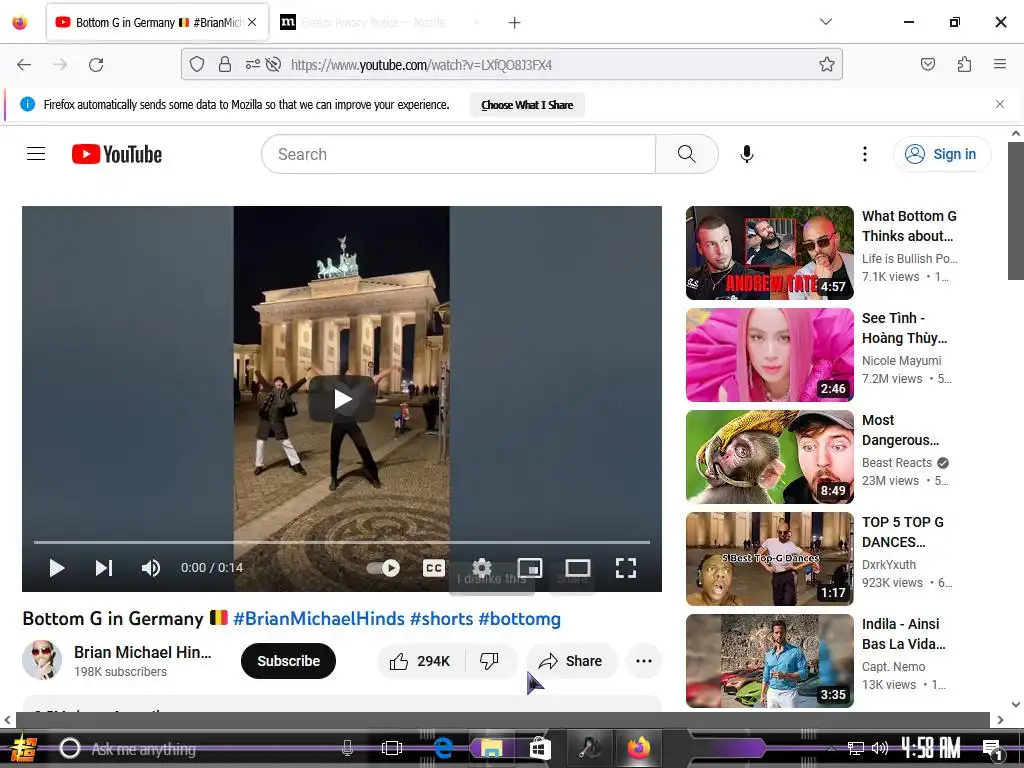
Task: Toggle the autoplay switch
Action: coord(383,568)
